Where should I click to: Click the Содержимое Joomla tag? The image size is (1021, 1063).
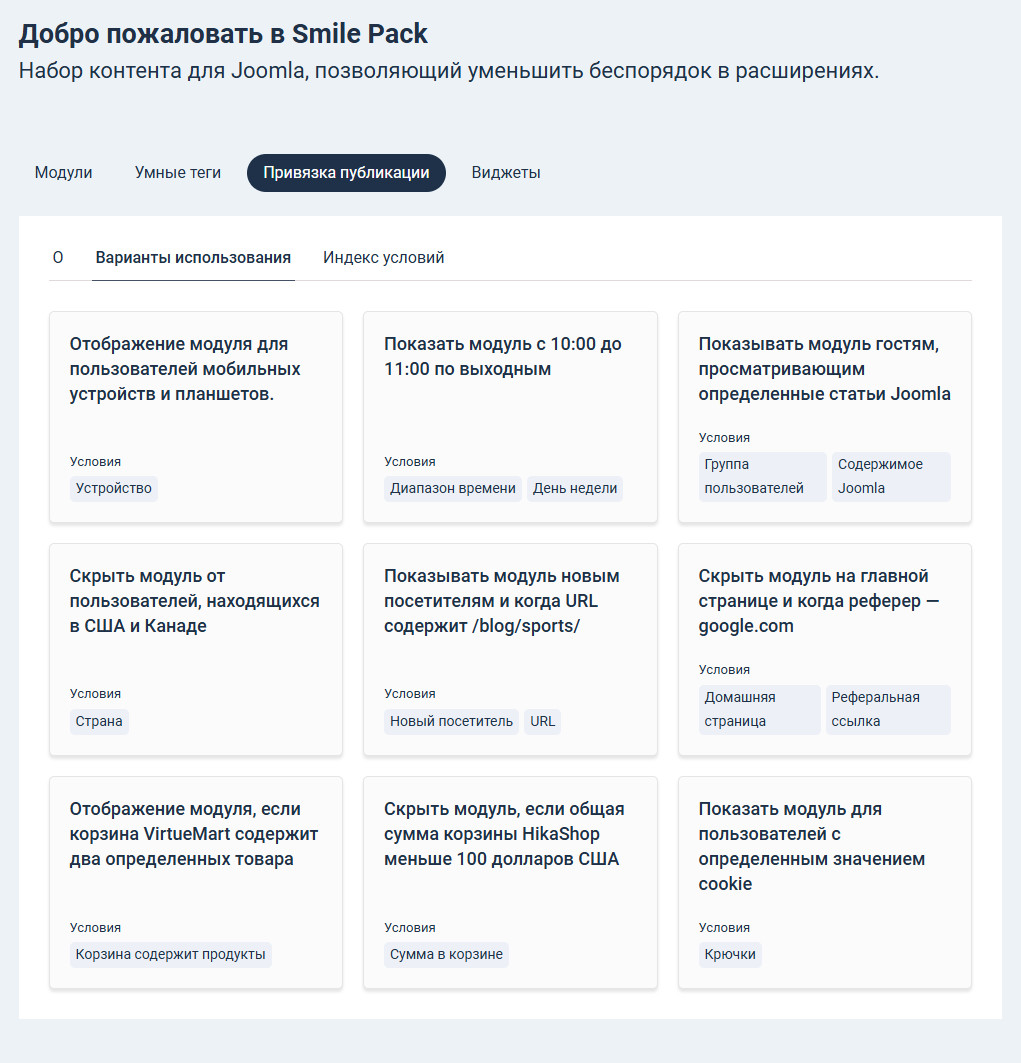pyautogui.click(x=890, y=476)
